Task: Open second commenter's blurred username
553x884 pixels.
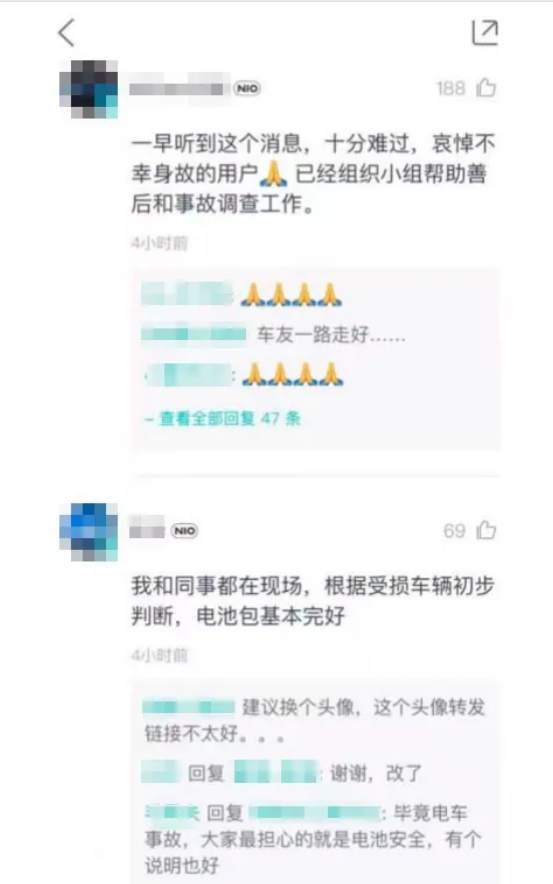Action: (147, 527)
